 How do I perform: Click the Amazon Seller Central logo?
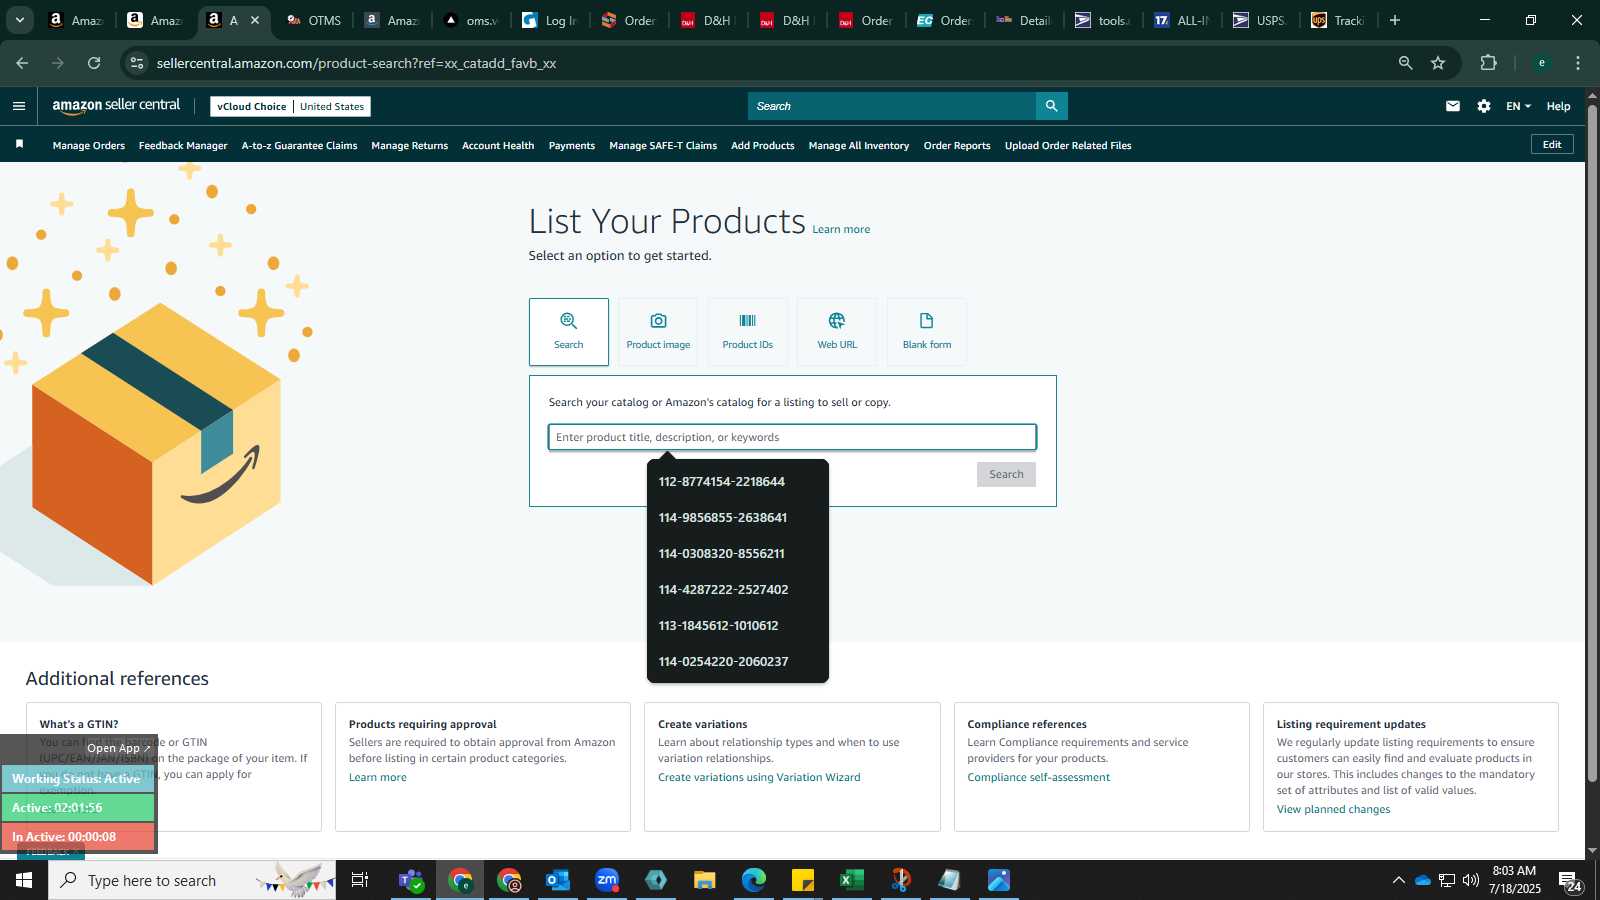(x=116, y=106)
